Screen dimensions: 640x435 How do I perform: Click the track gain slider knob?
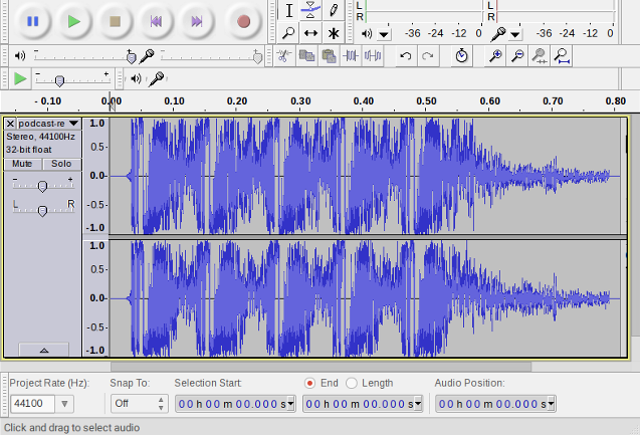pyautogui.click(x=42, y=186)
